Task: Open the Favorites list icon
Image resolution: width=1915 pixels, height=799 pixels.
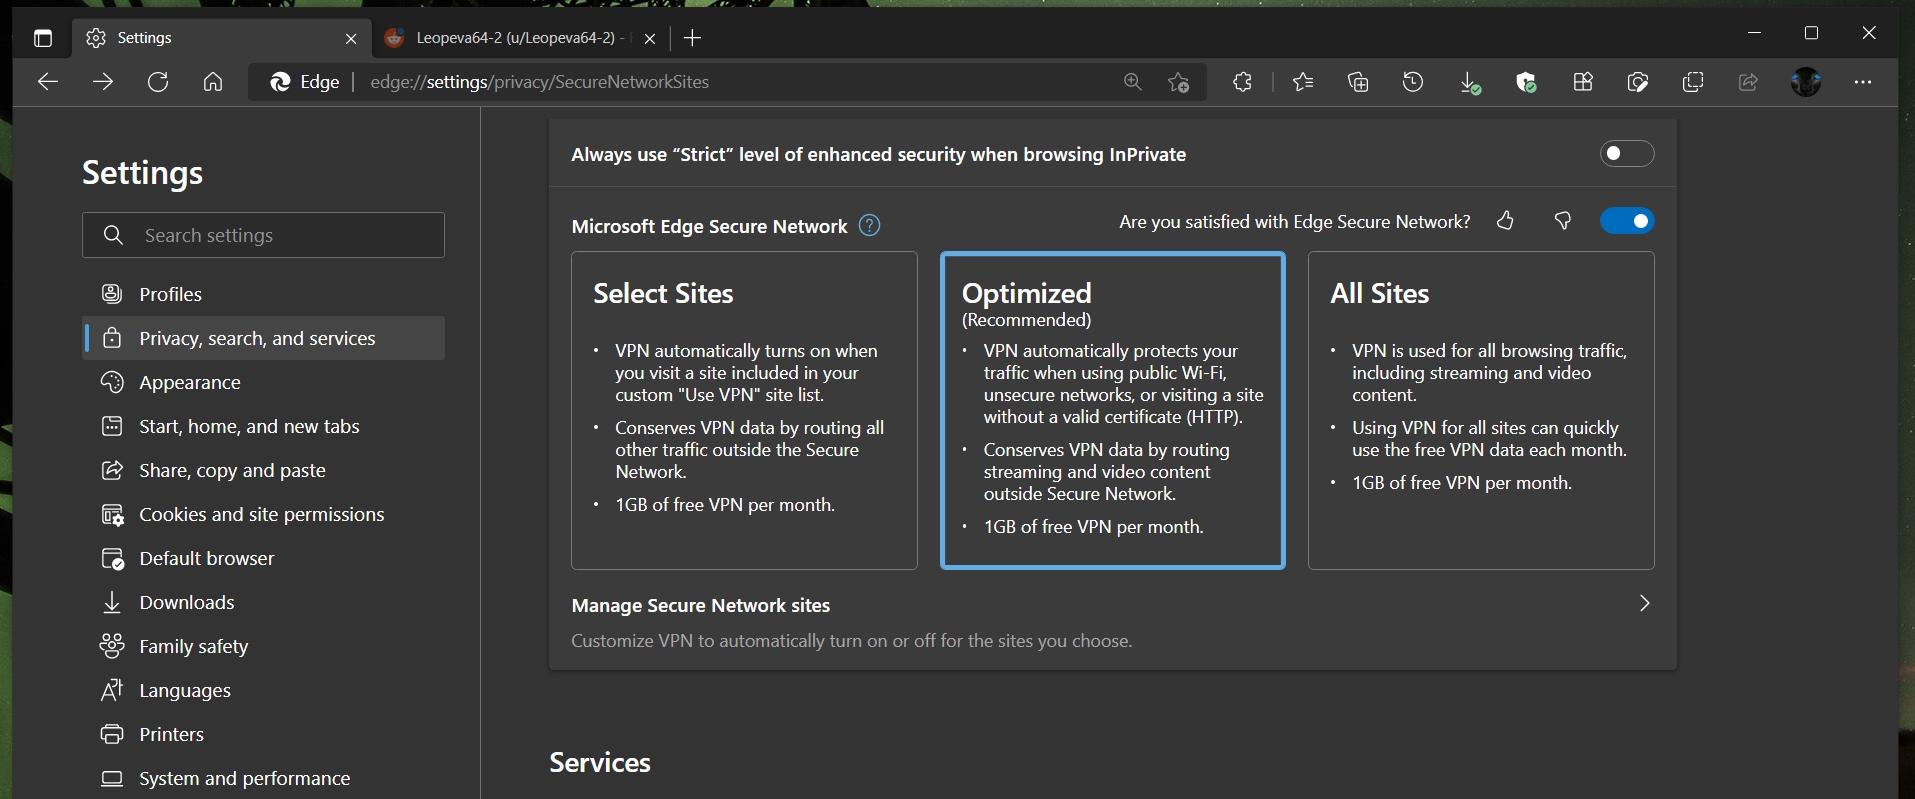Action: coord(1302,82)
